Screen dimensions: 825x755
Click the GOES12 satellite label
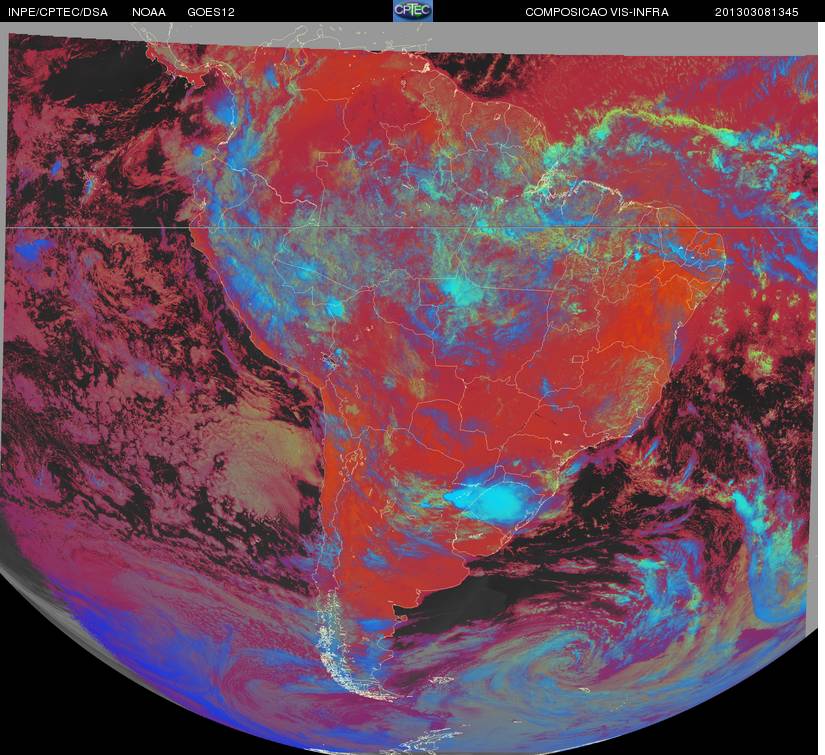(x=211, y=12)
